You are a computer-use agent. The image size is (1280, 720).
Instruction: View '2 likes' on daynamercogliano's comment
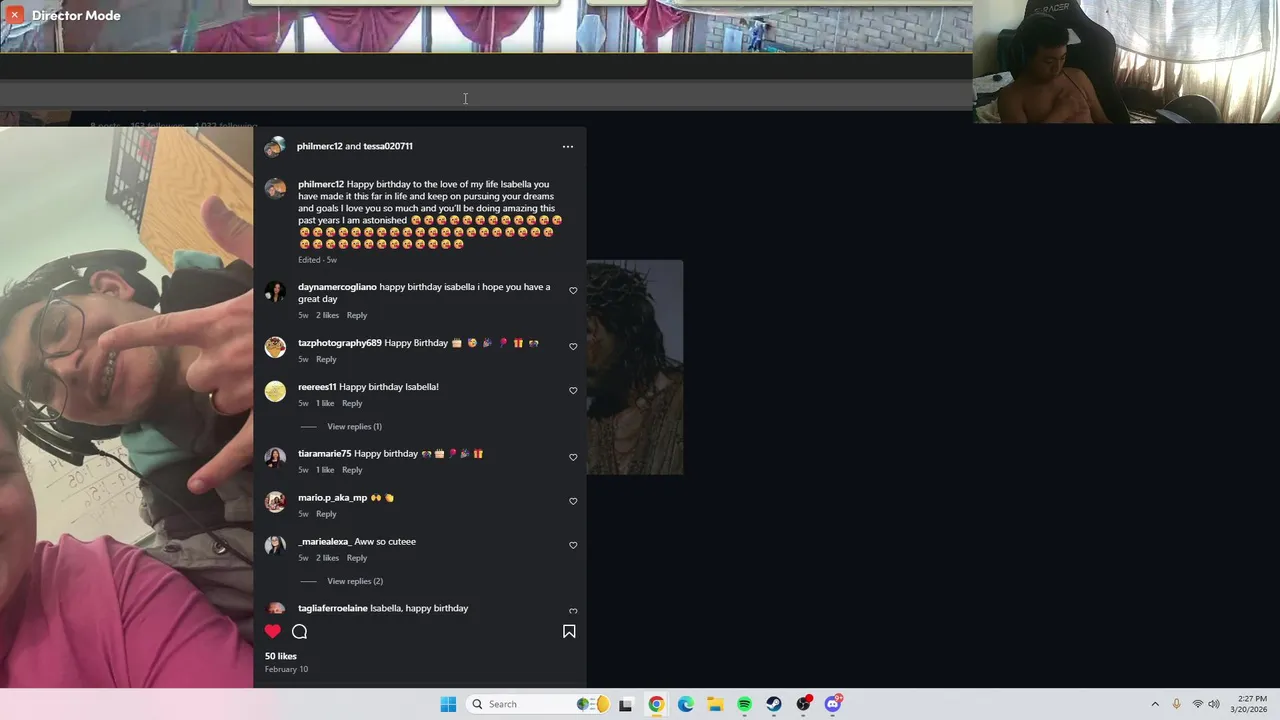tap(328, 315)
